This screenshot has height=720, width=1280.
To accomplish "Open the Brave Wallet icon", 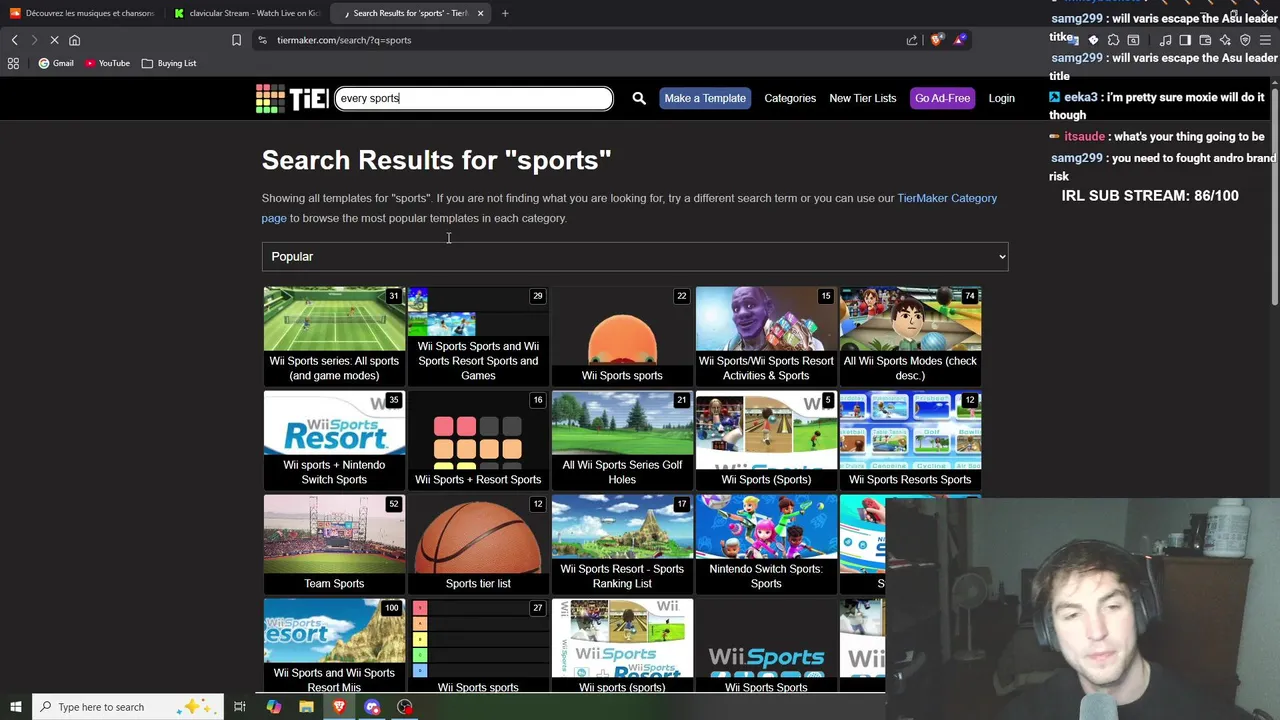I will coord(1205,40).
